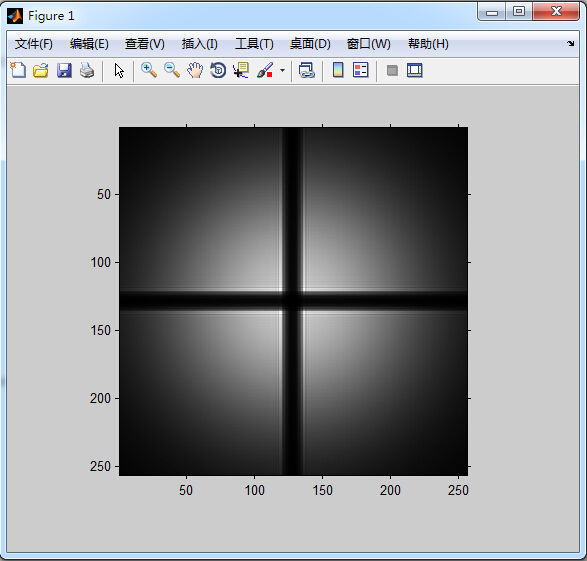Enable the Pan hand tool
The height and width of the screenshot is (561, 587).
[195, 70]
